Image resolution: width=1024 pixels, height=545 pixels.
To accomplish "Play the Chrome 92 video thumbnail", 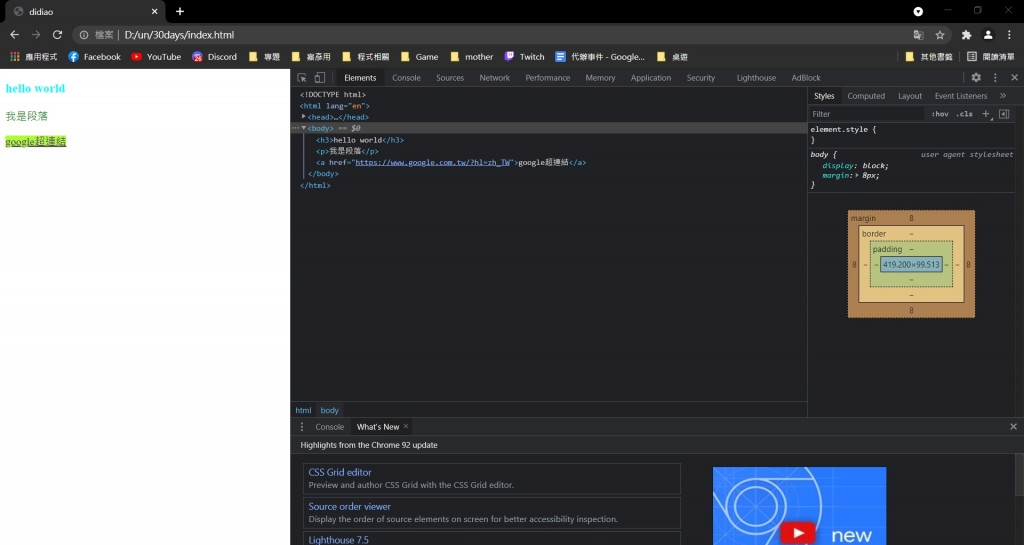I will [797, 533].
